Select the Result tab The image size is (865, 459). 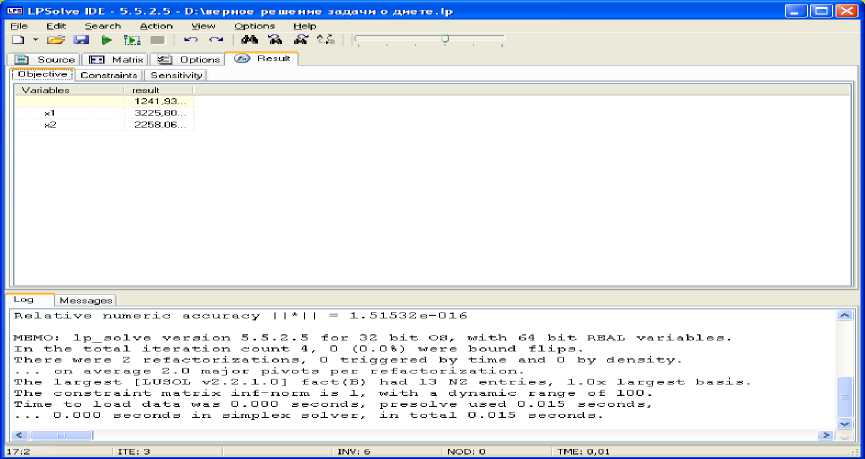tap(262, 58)
